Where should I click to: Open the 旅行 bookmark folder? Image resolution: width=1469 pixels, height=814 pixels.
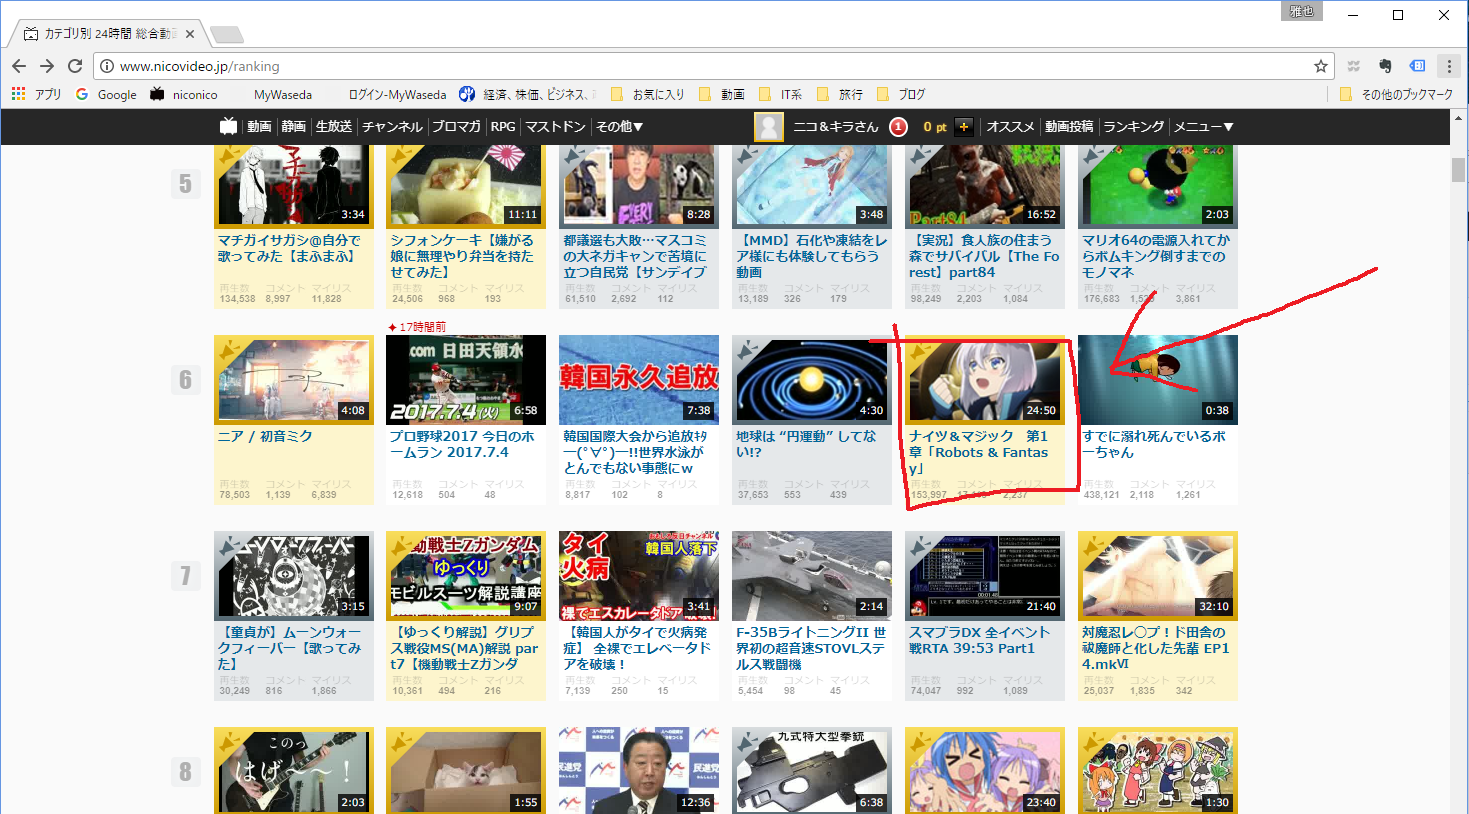840,94
